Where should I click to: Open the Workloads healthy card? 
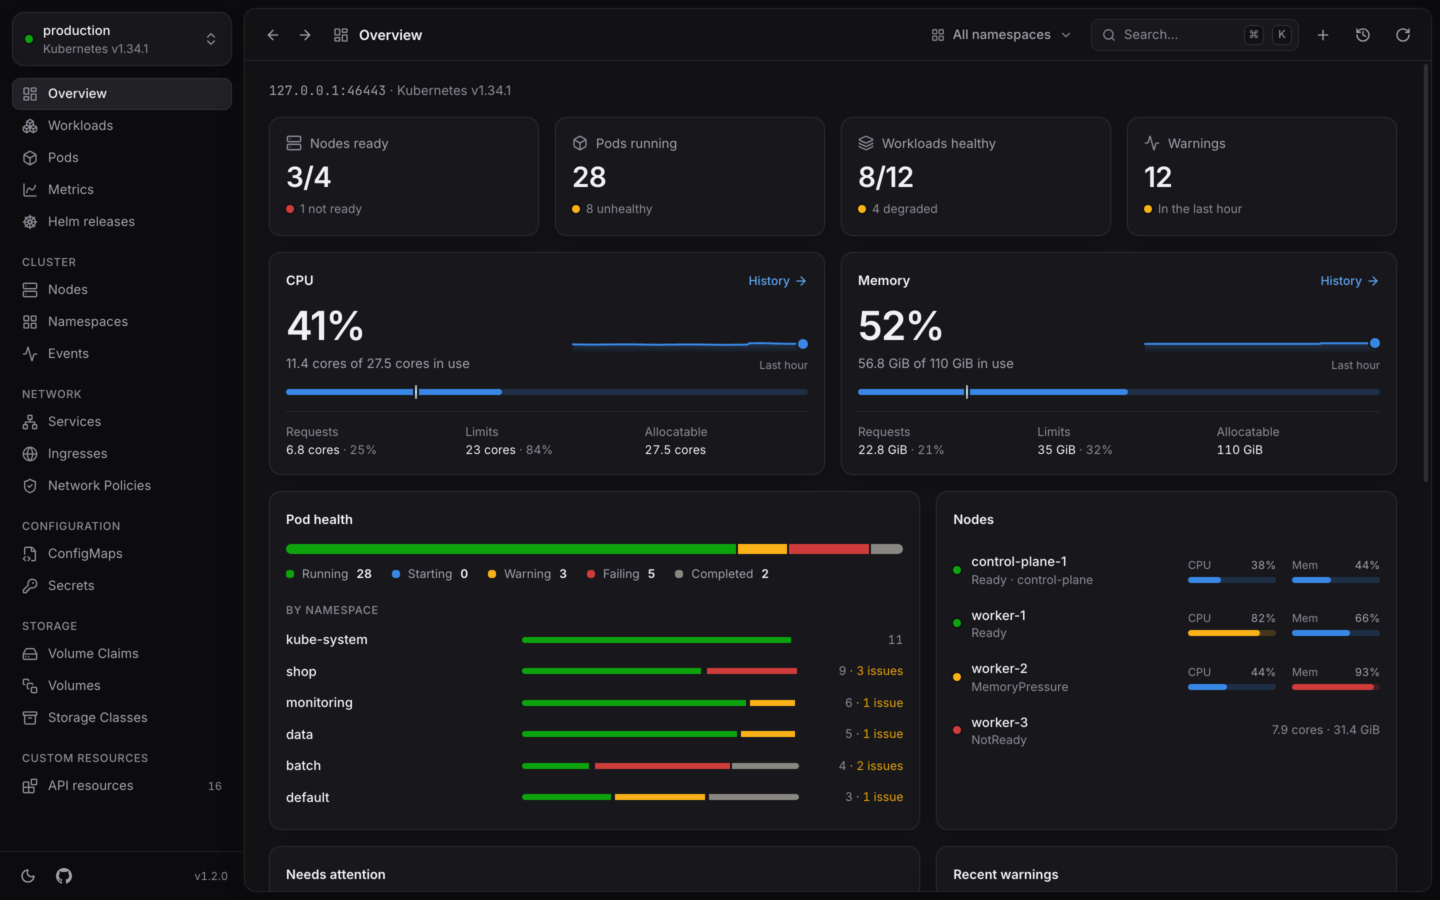click(976, 177)
